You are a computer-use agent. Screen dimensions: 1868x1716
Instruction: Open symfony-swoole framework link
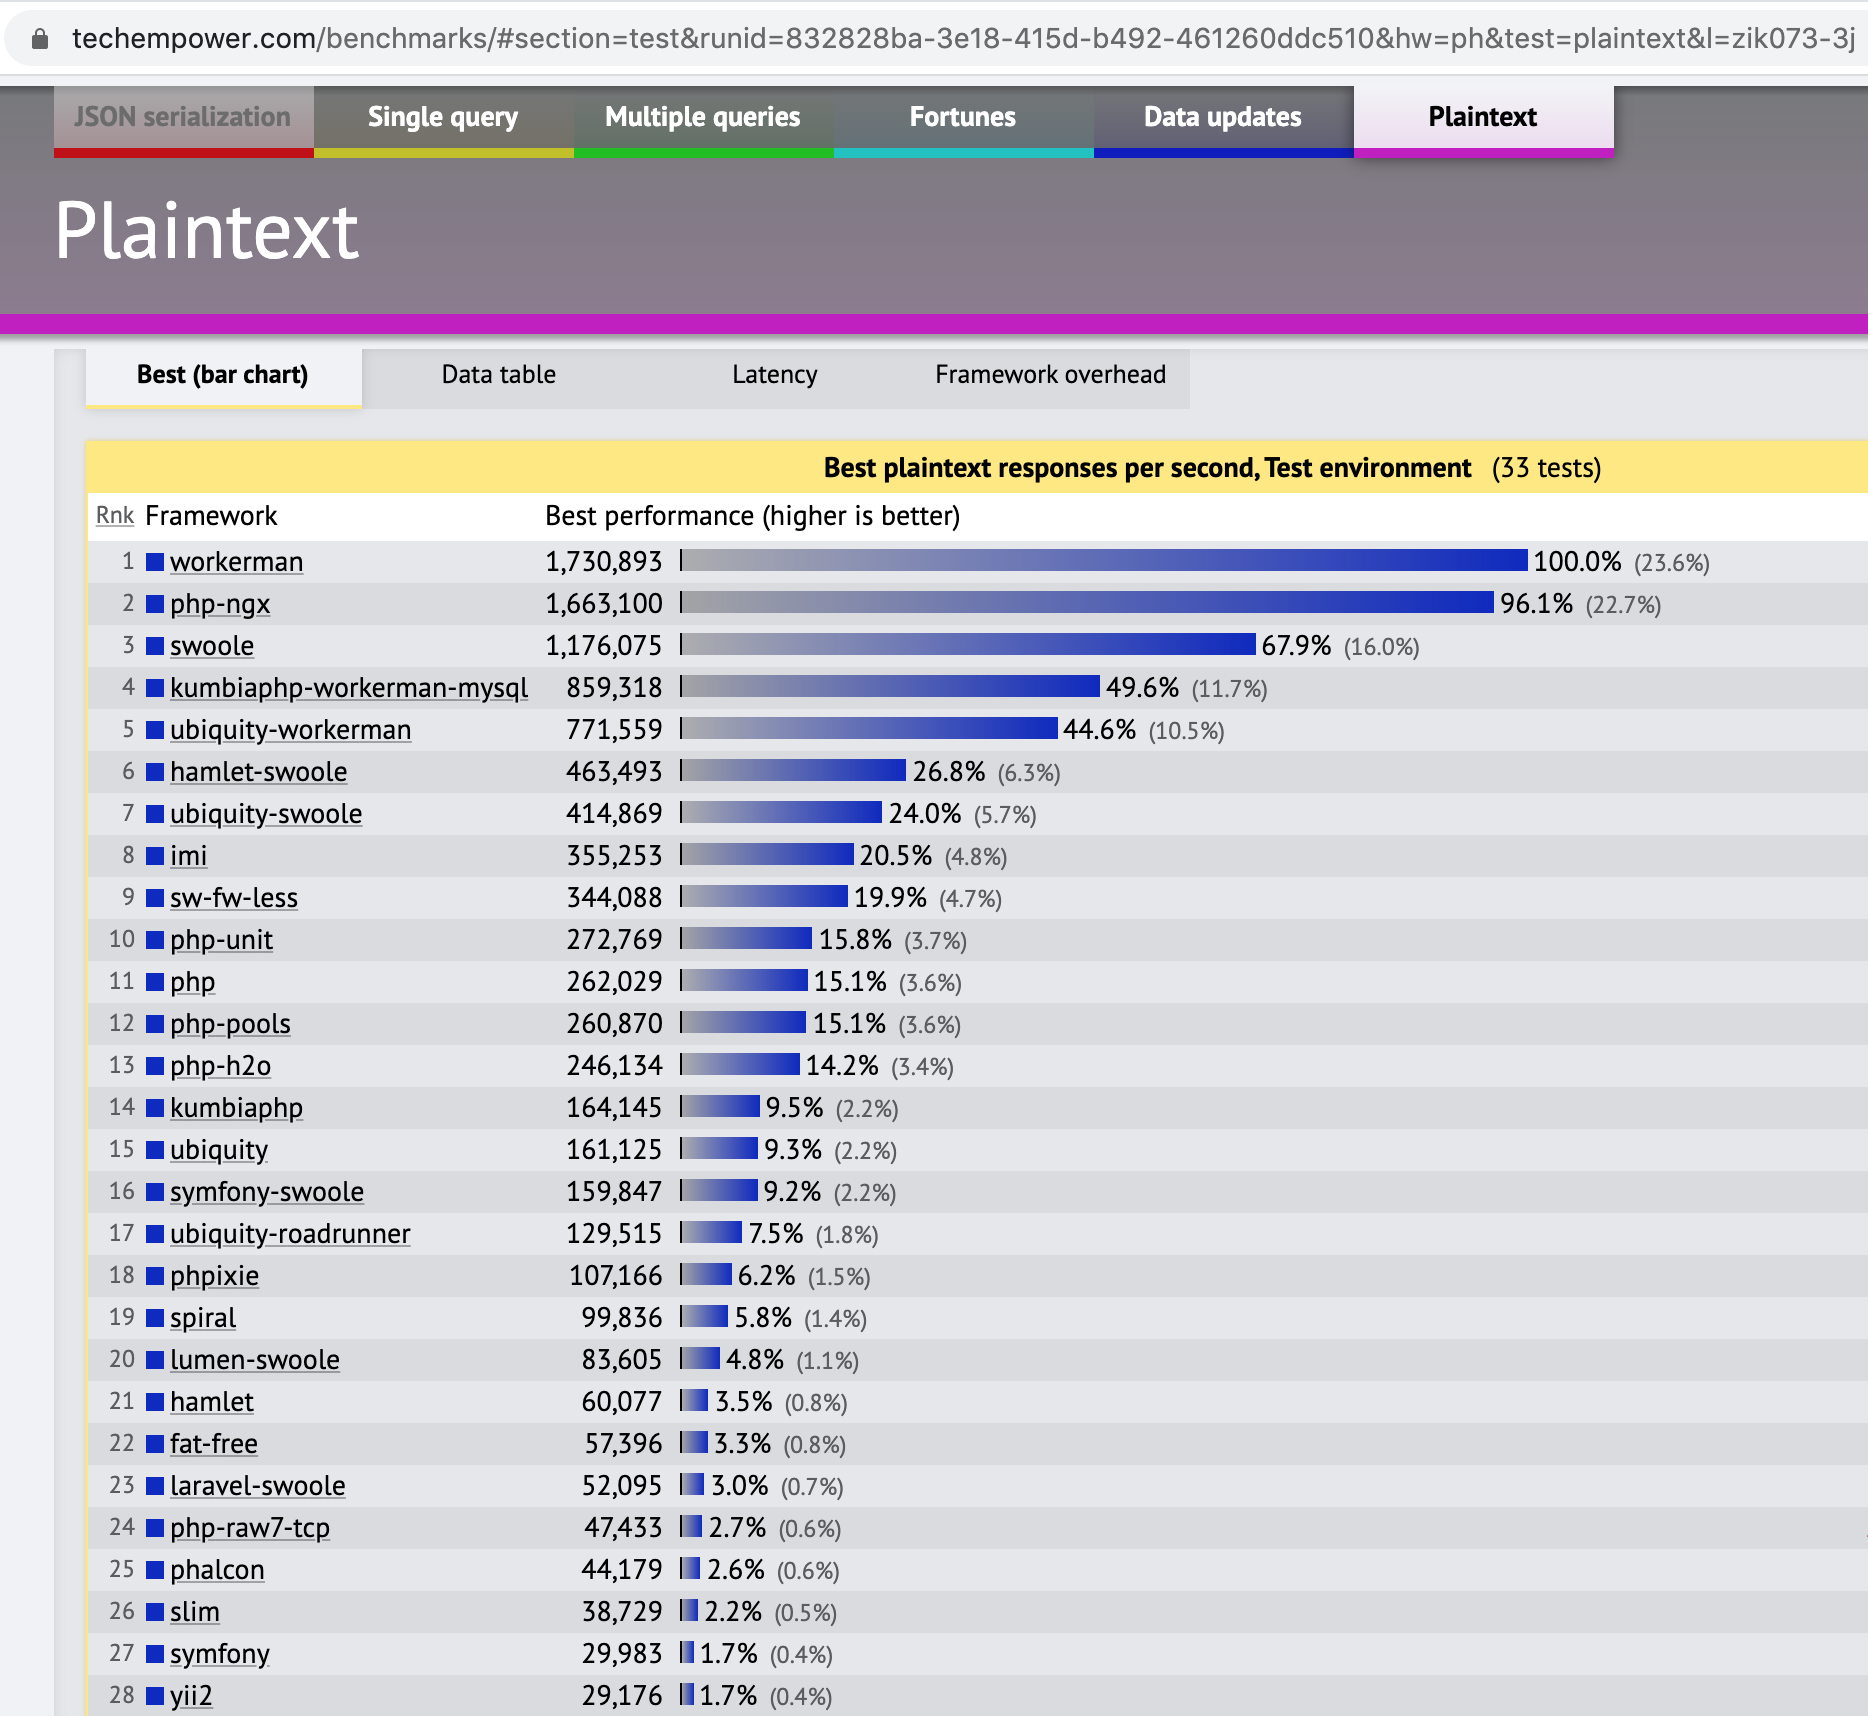267,1192
